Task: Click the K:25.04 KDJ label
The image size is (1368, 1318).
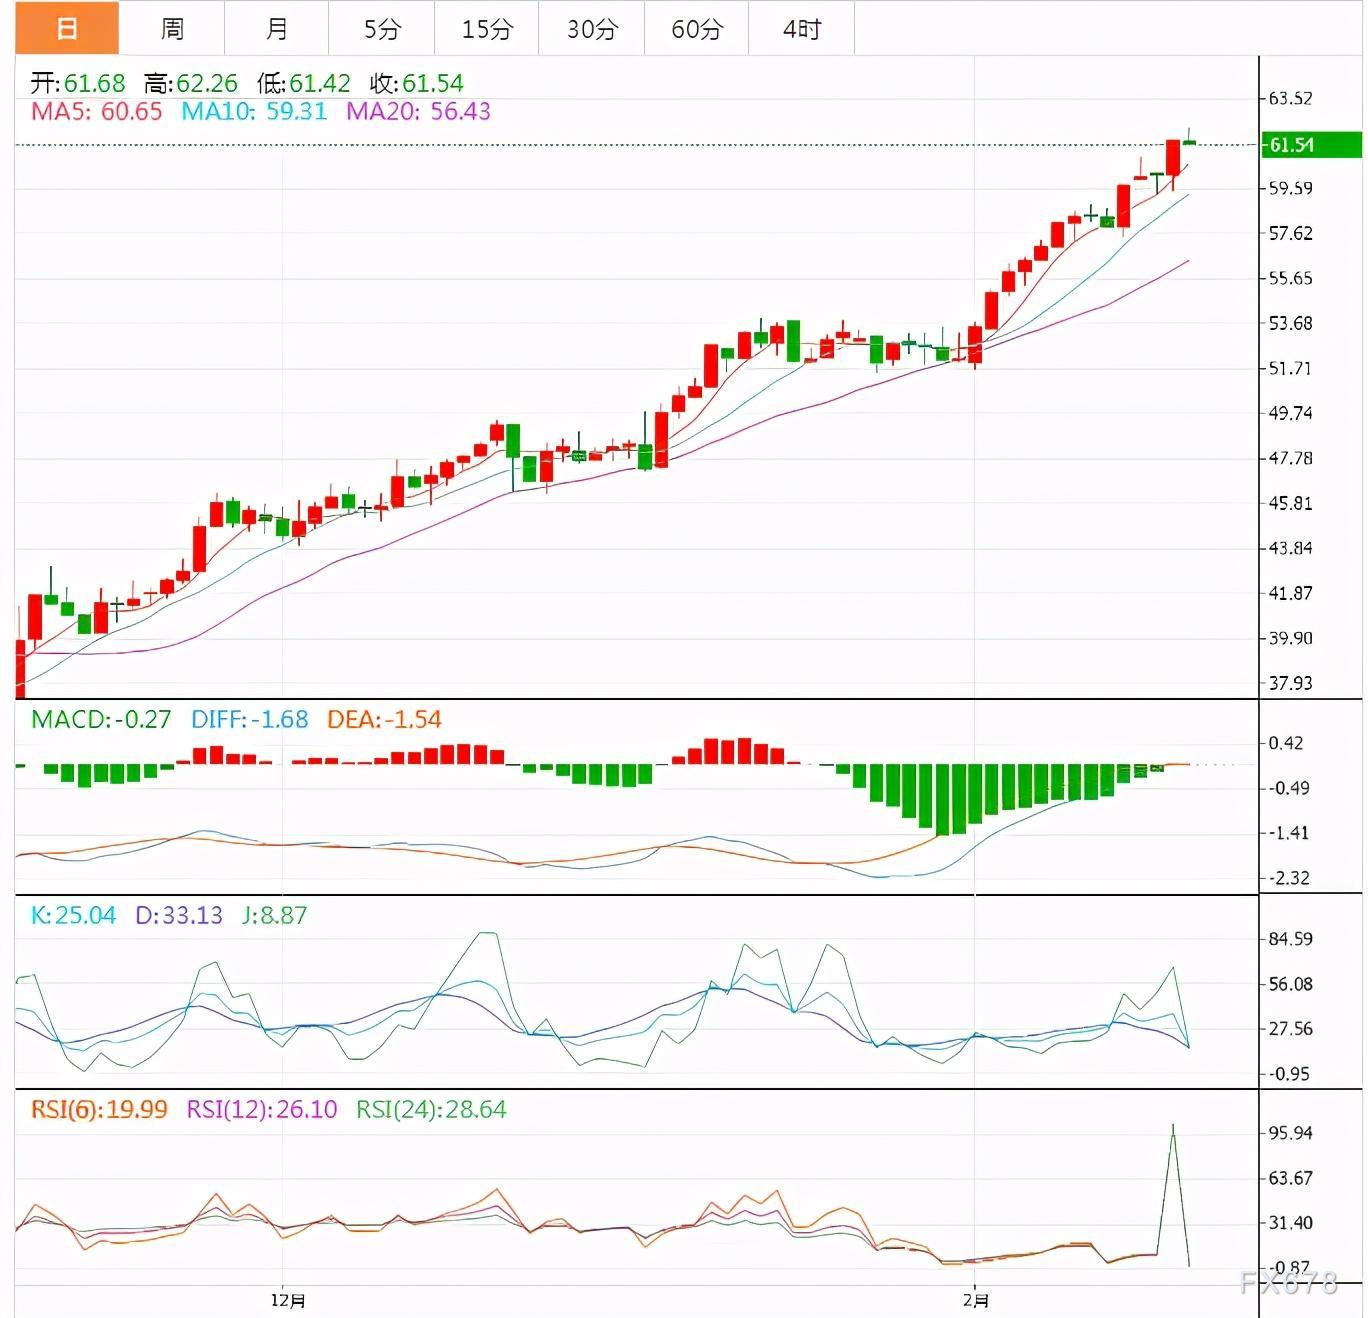Action: pos(73,915)
